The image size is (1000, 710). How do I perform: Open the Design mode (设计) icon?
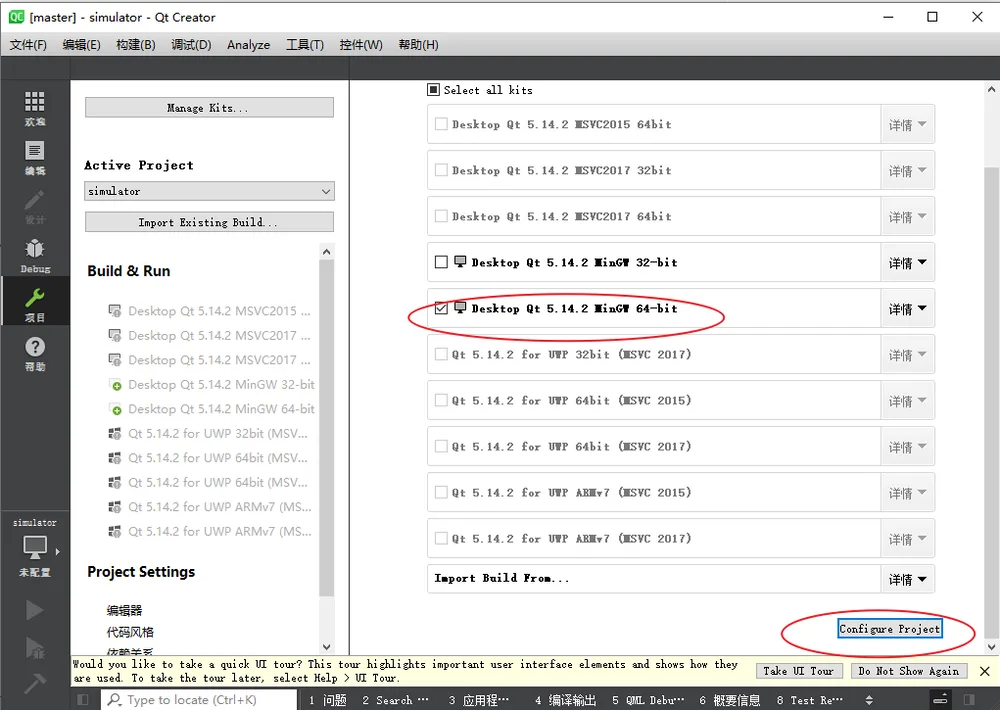pos(34,207)
